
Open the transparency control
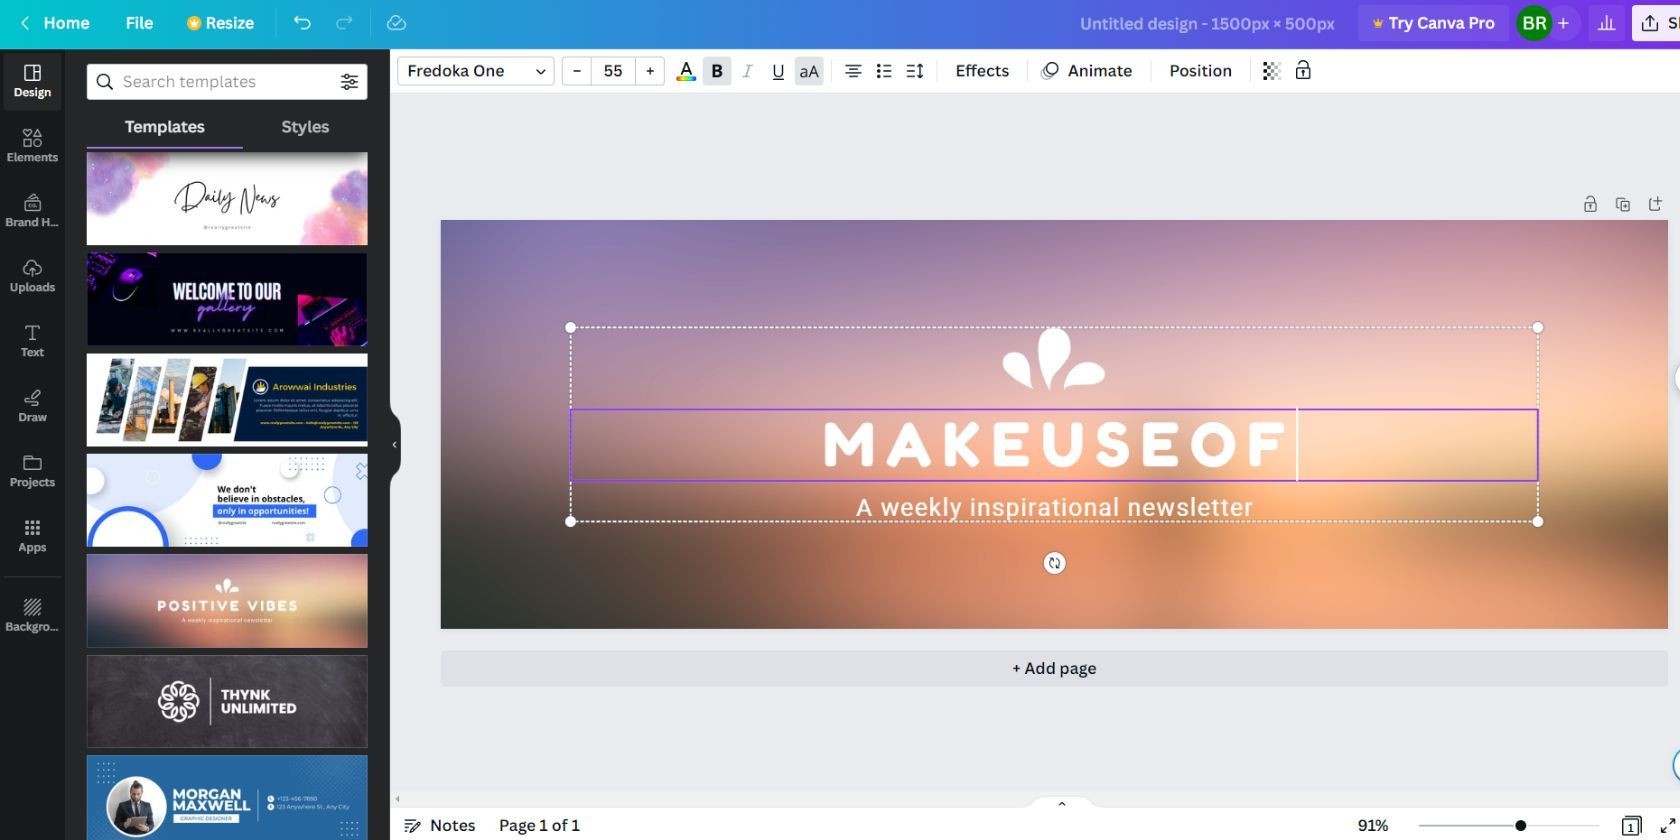point(1271,71)
